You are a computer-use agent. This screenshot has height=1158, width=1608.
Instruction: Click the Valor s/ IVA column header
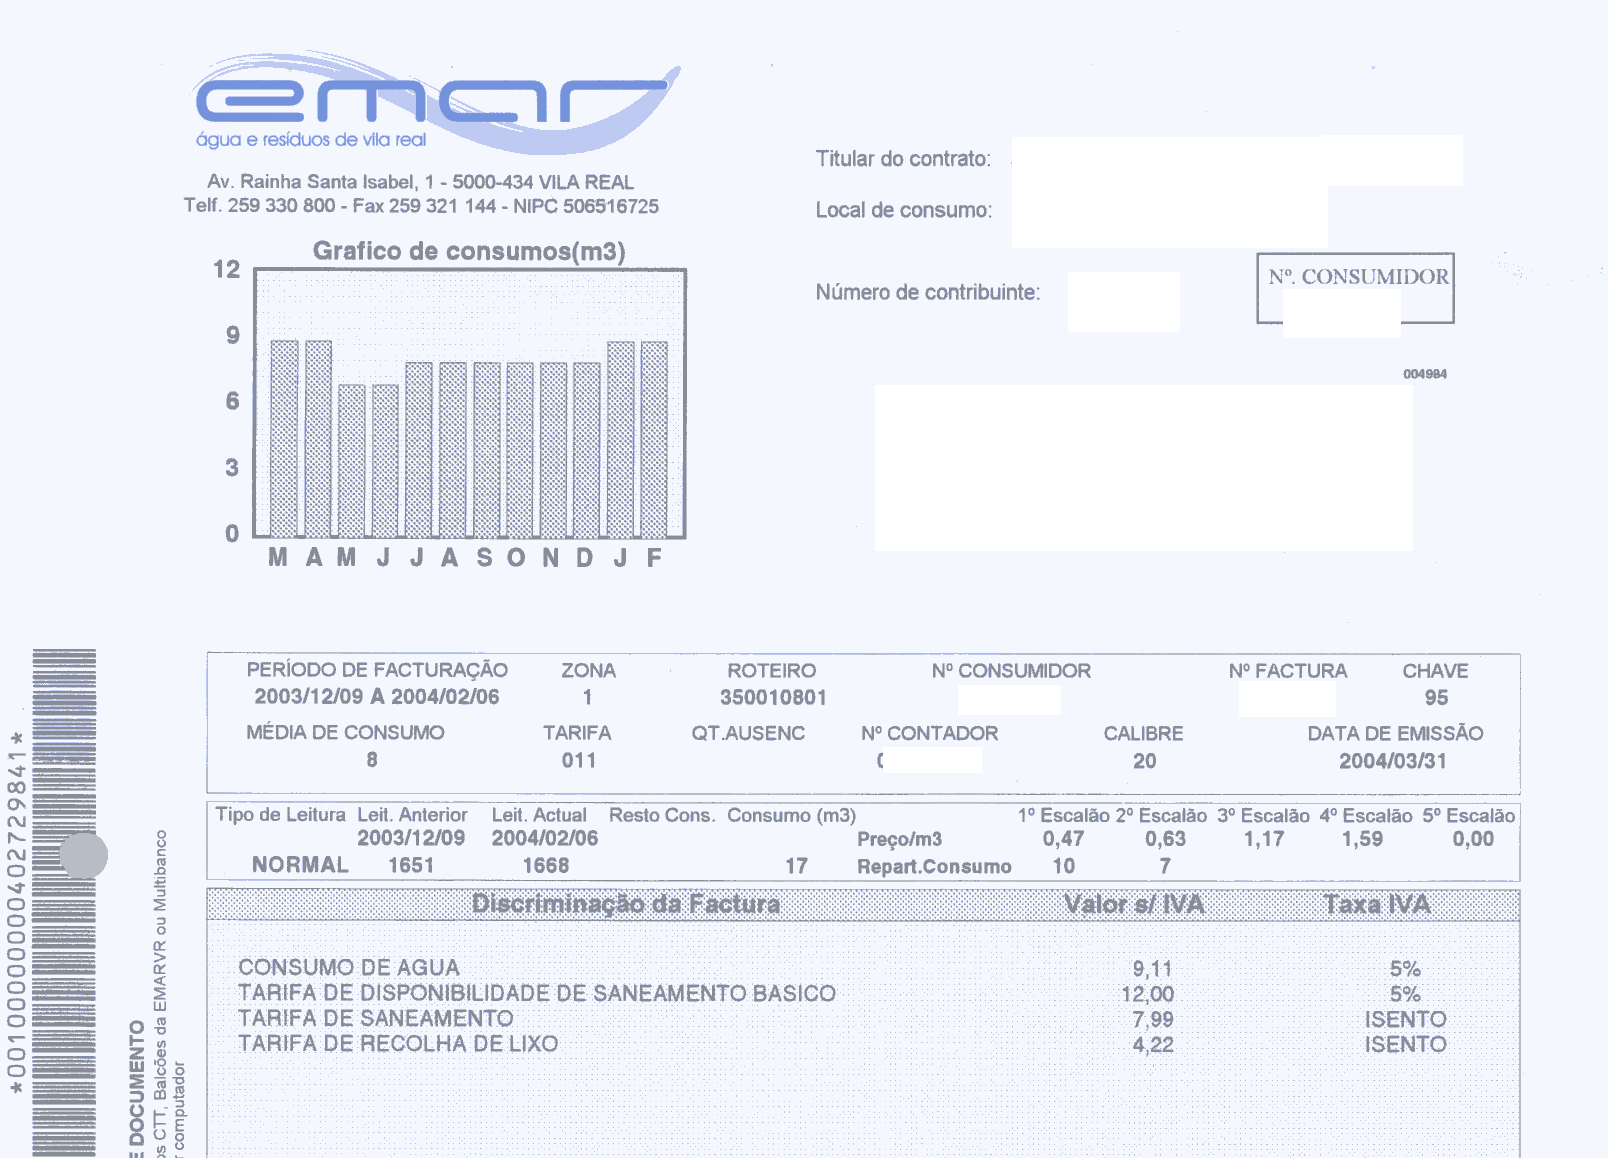click(x=1138, y=904)
